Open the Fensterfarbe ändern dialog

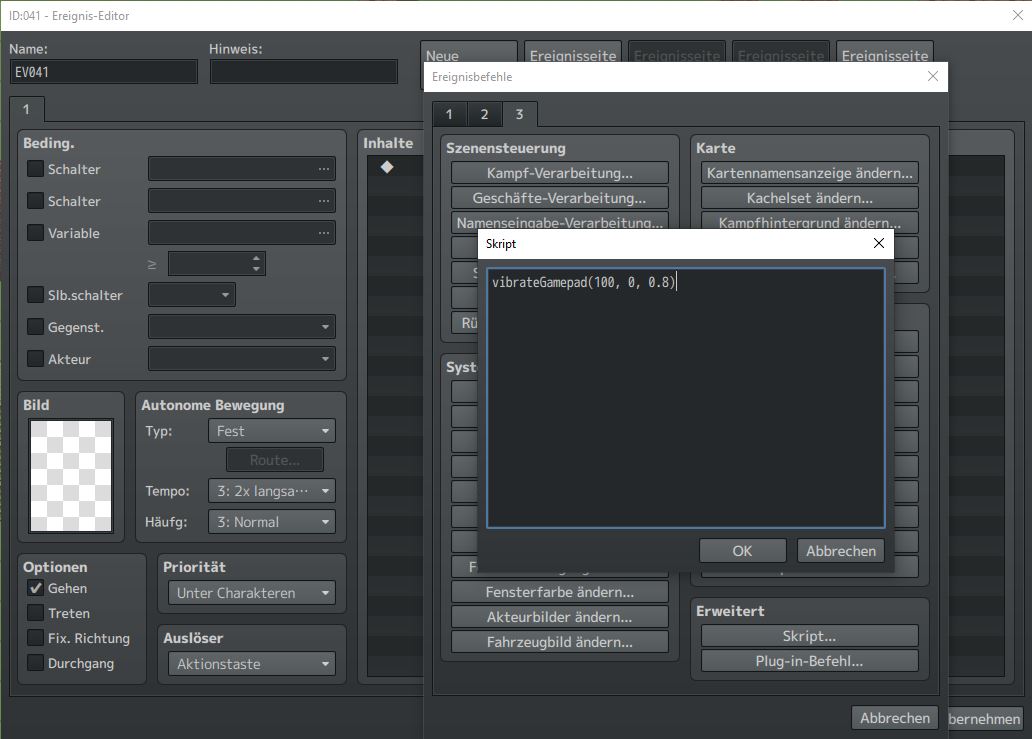tap(559, 591)
